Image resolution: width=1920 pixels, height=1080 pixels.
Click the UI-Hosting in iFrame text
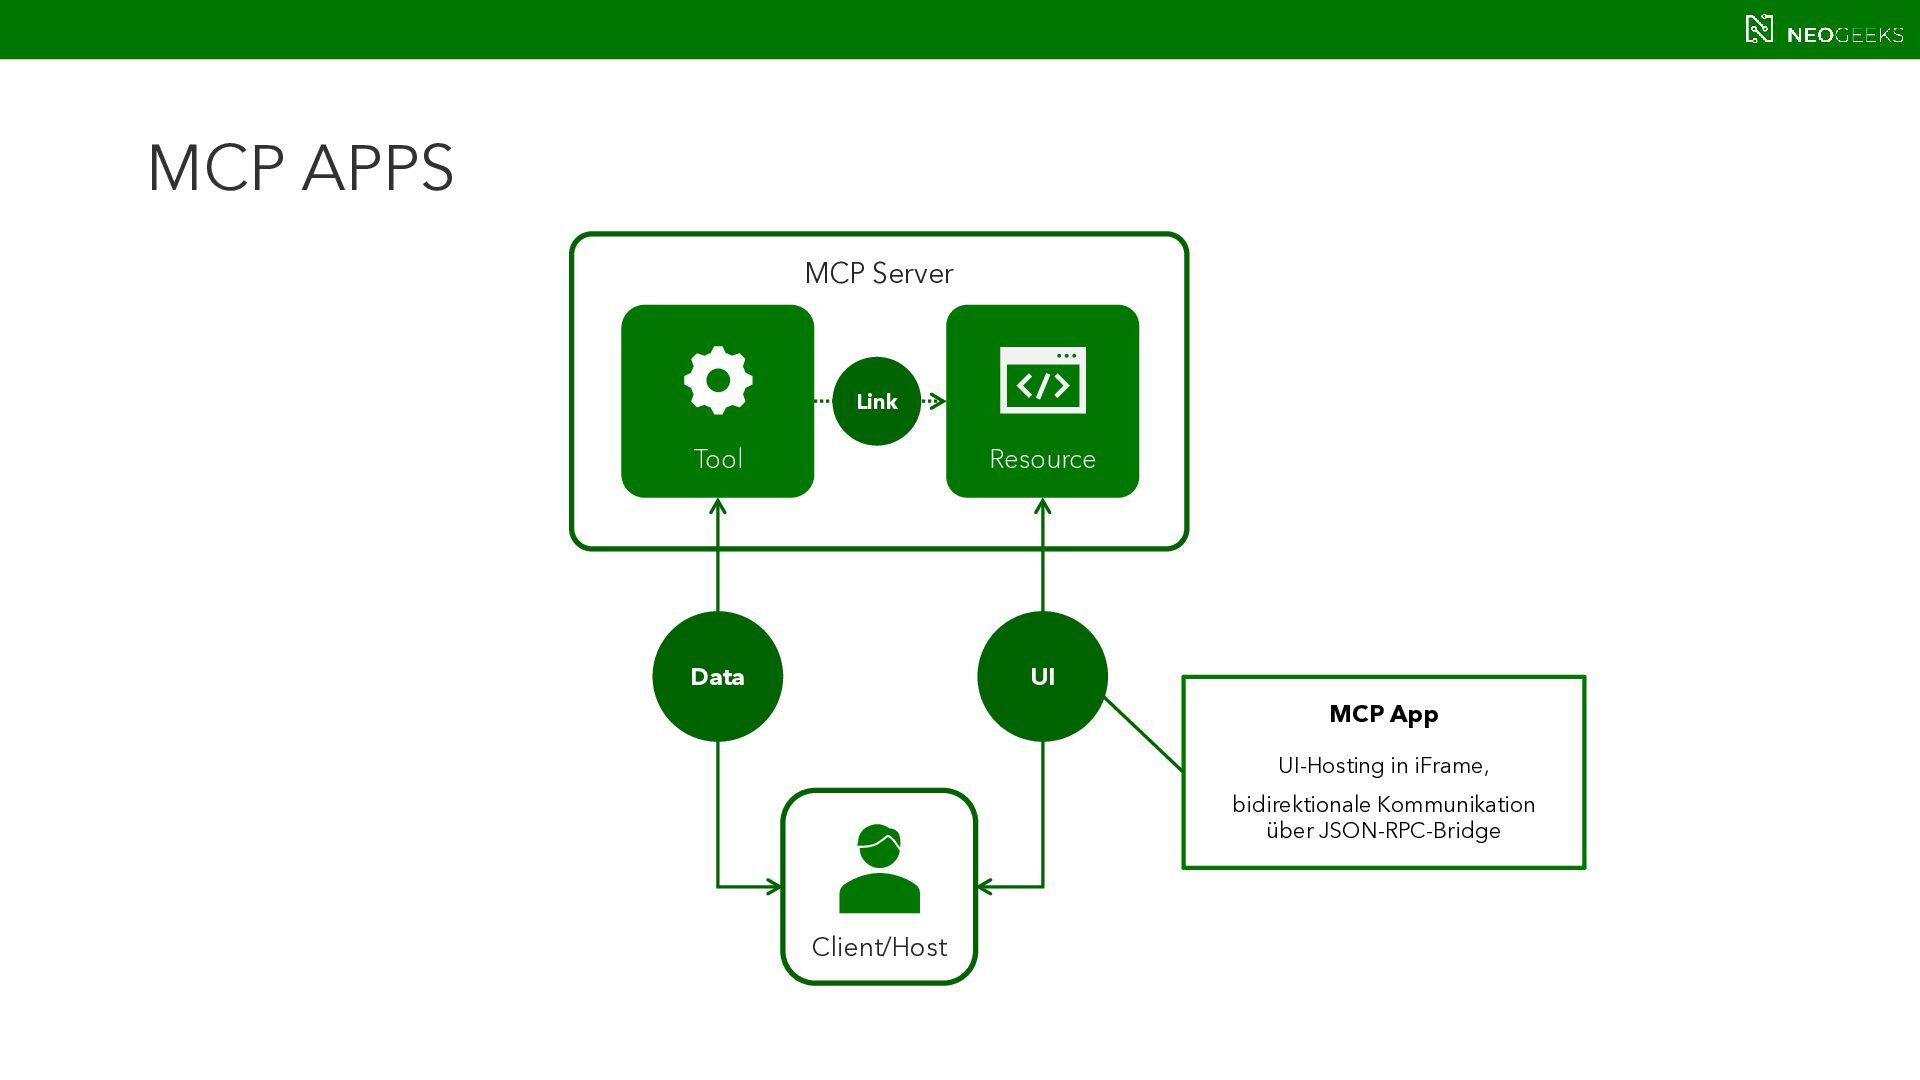coord(1383,766)
